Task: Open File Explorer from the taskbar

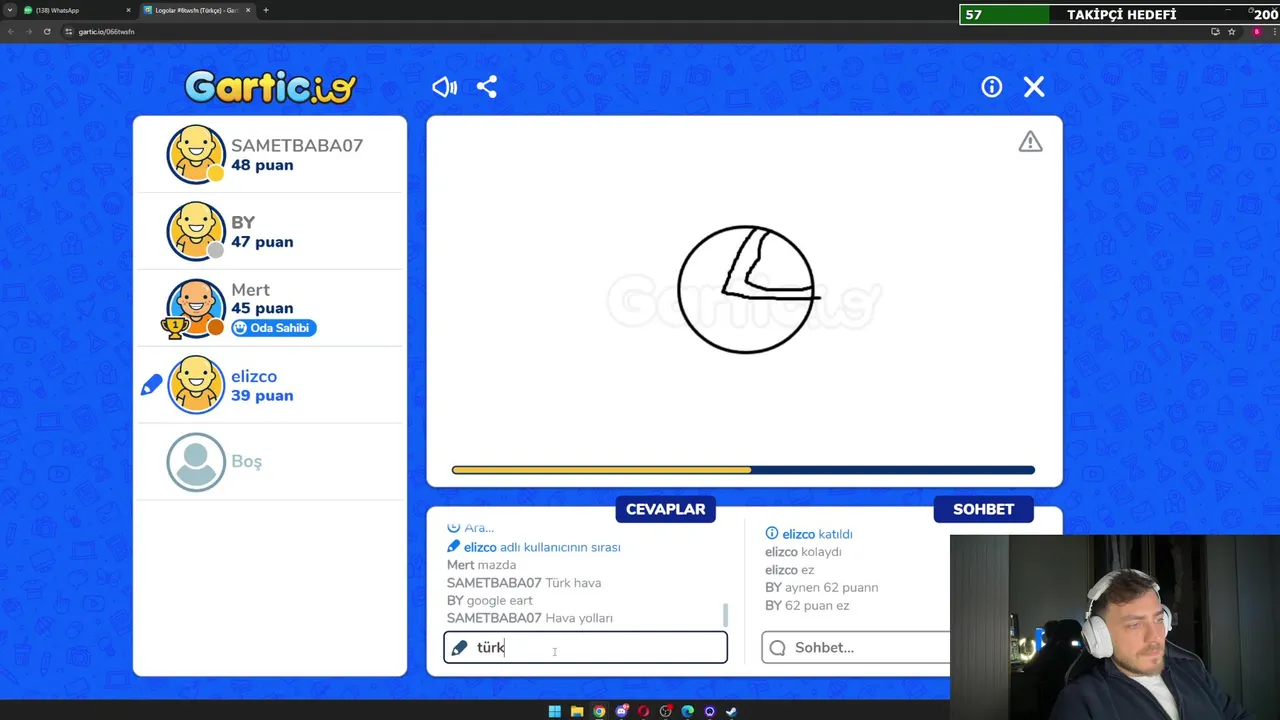Action: pyautogui.click(x=577, y=711)
